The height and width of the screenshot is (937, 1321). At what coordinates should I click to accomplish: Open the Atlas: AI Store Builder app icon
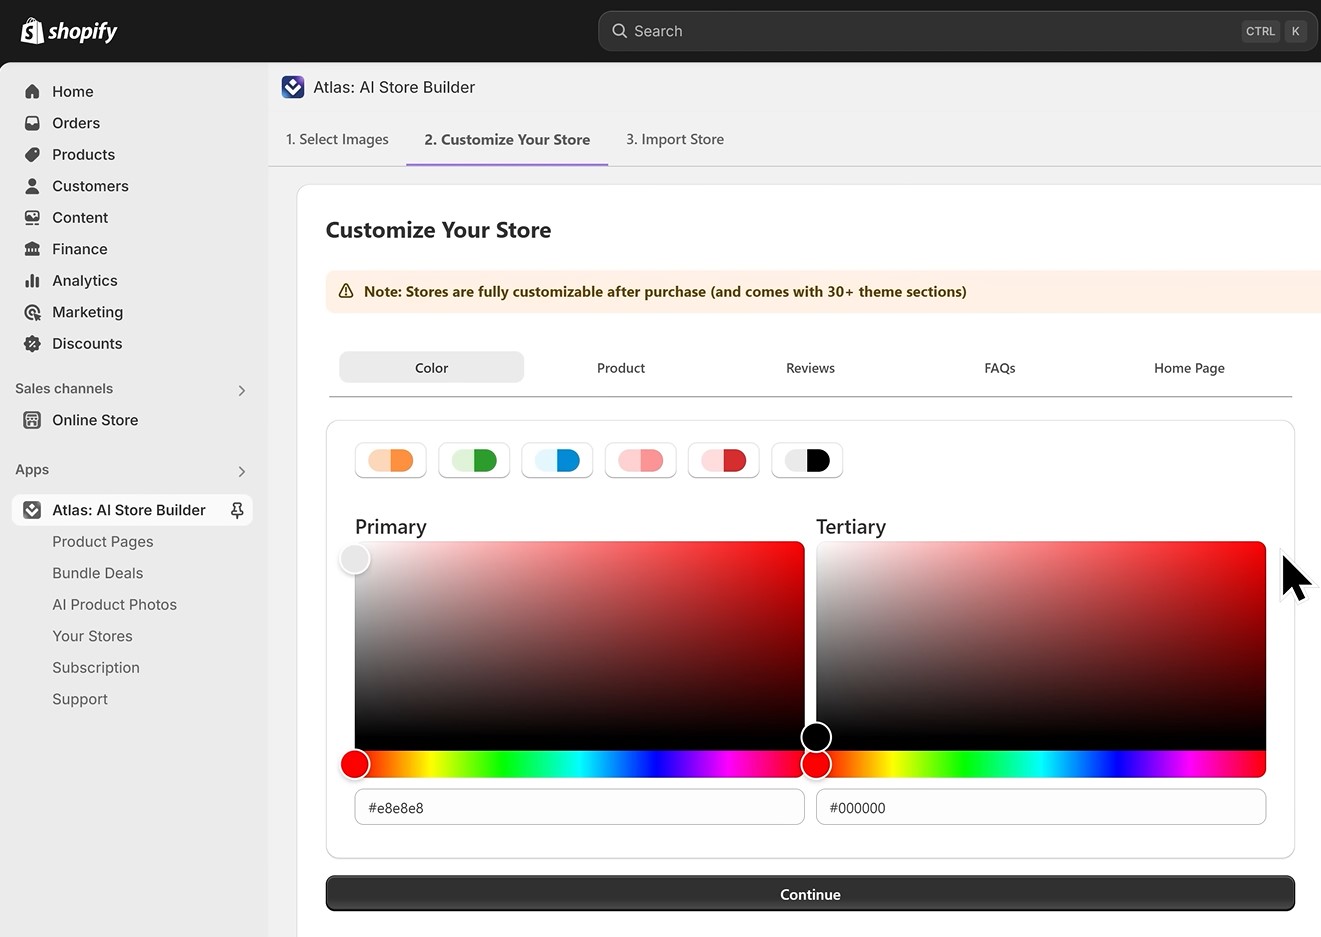click(293, 87)
